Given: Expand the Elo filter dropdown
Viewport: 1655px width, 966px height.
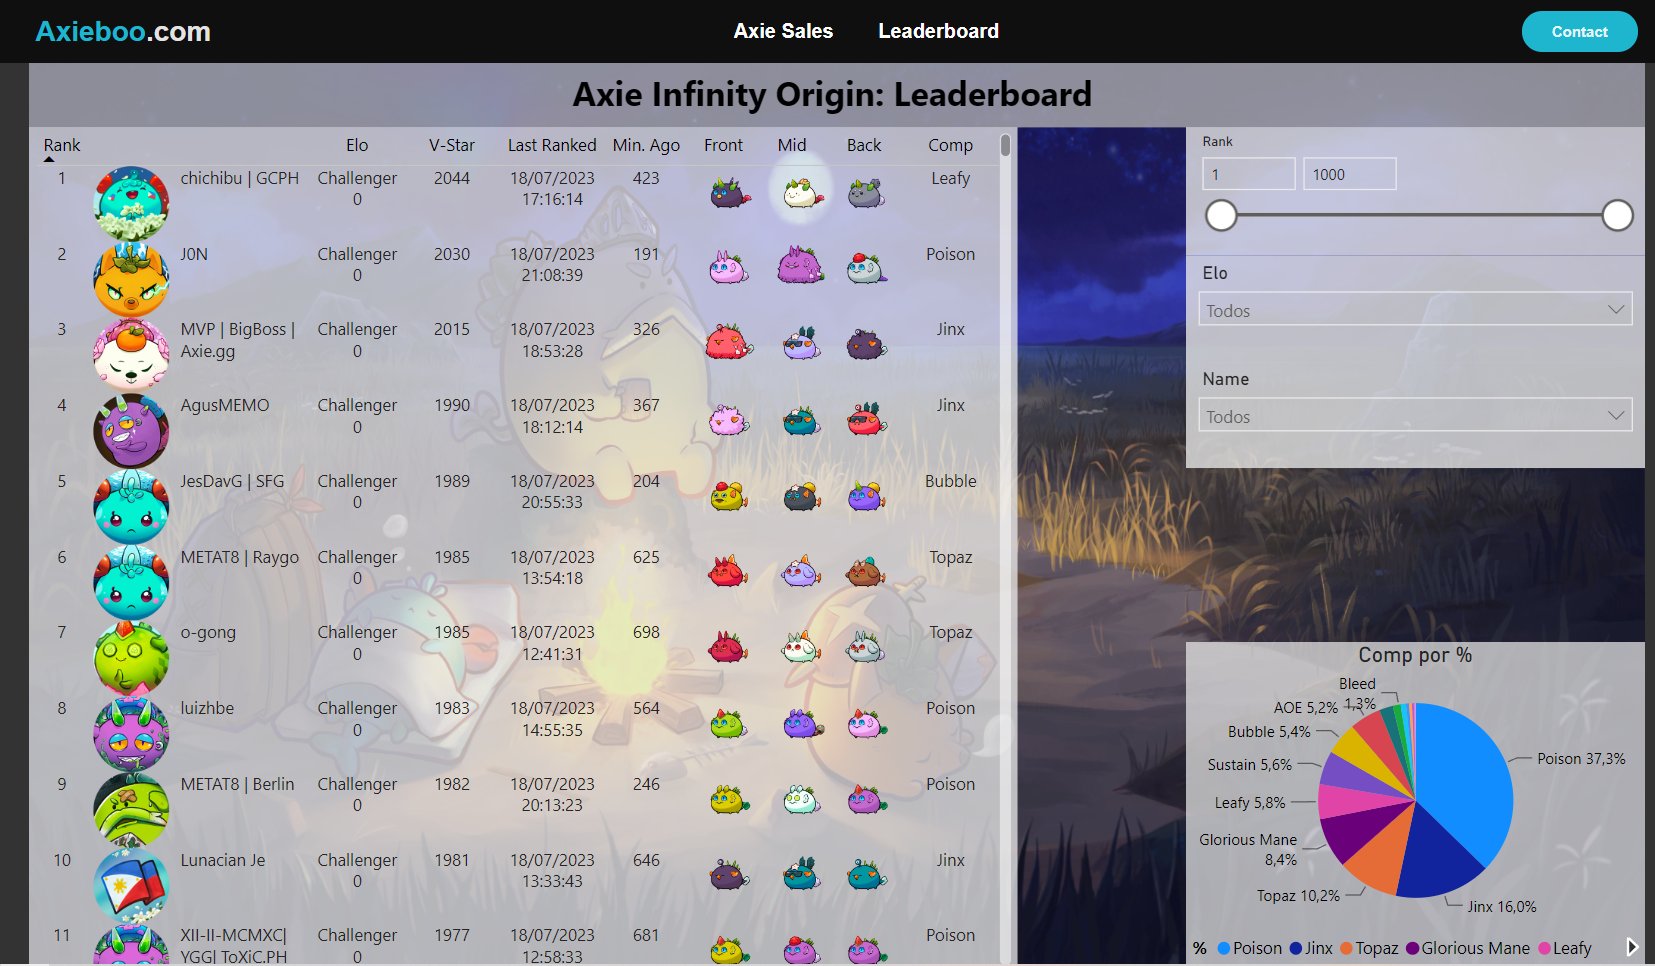Looking at the screenshot, I should tap(1415, 309).
